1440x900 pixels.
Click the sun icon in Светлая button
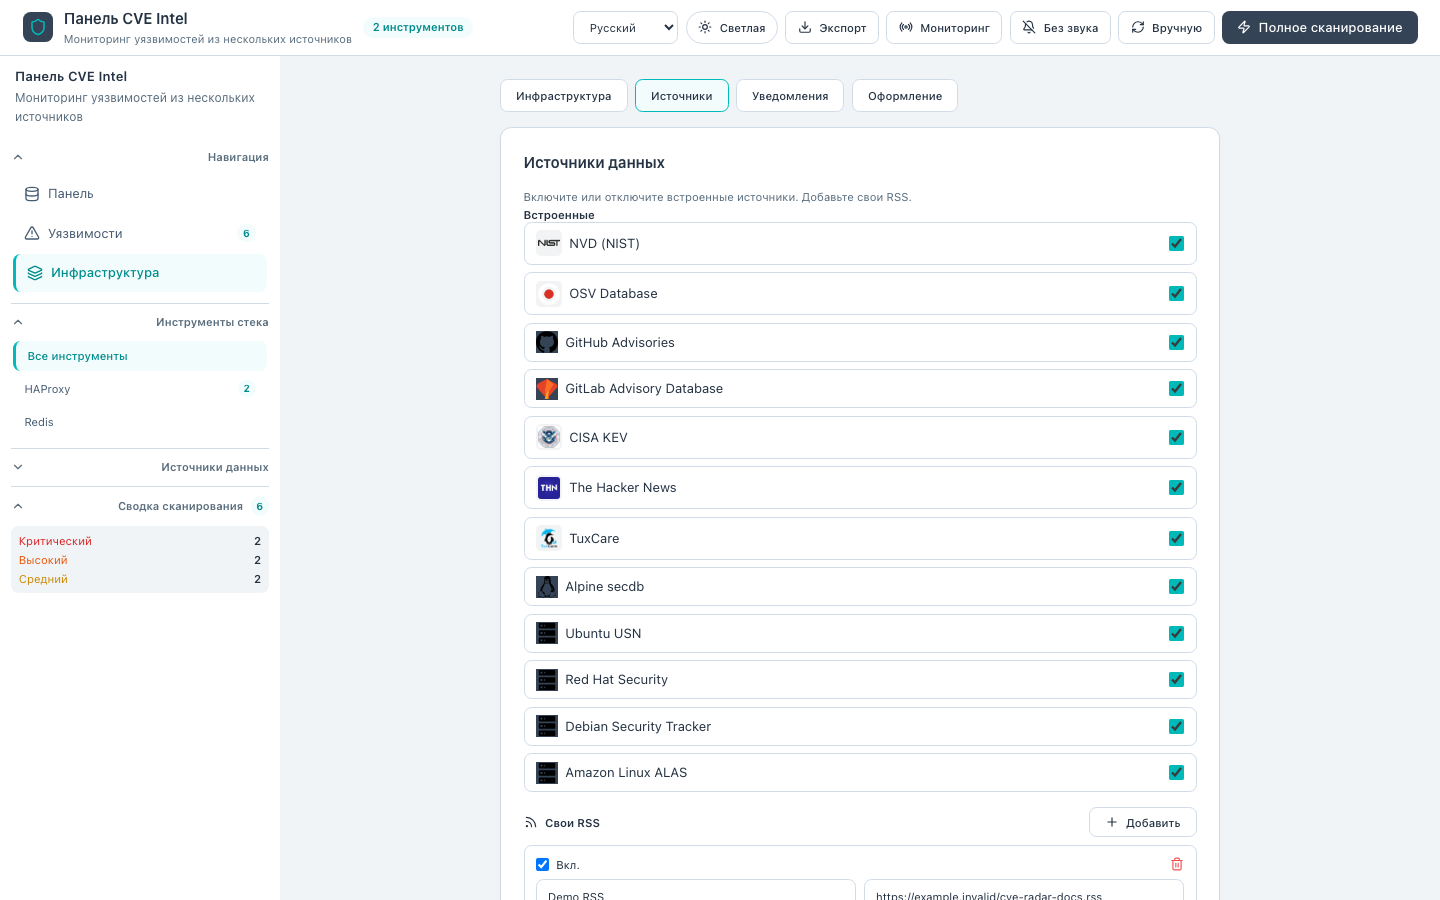(705, 27)
